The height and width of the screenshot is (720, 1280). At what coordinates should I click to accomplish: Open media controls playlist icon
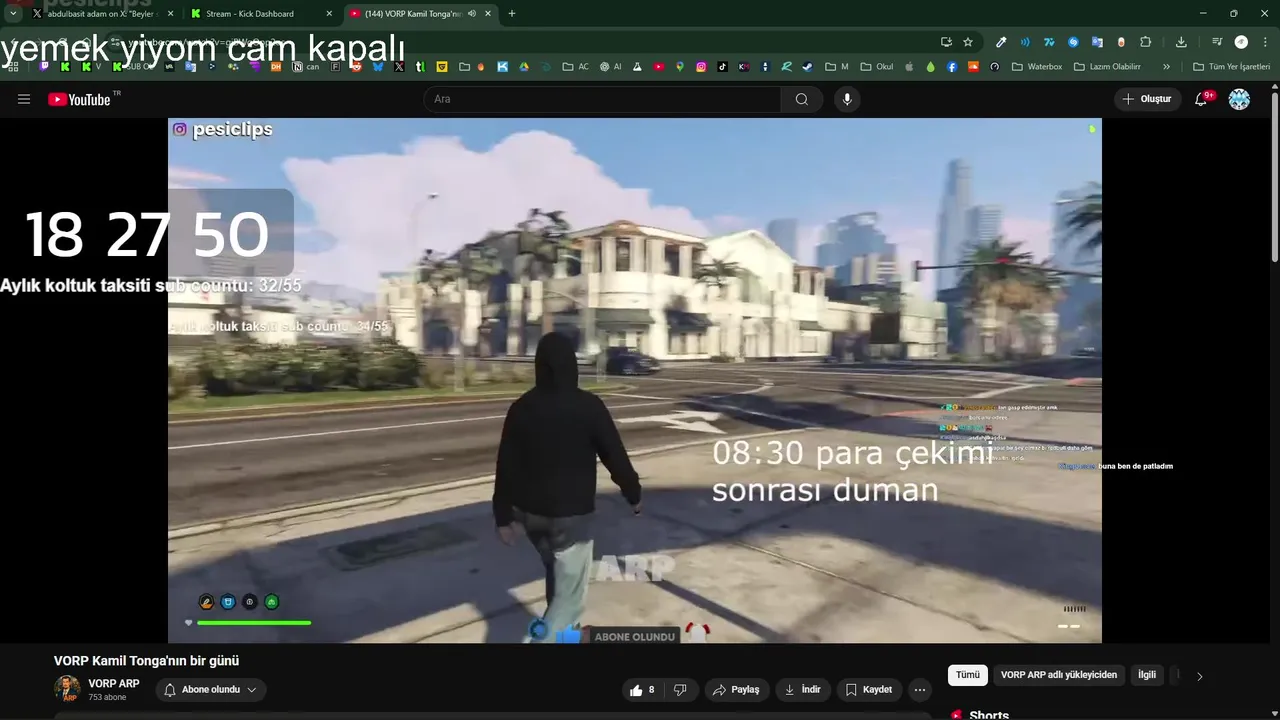coord(1217,42)
